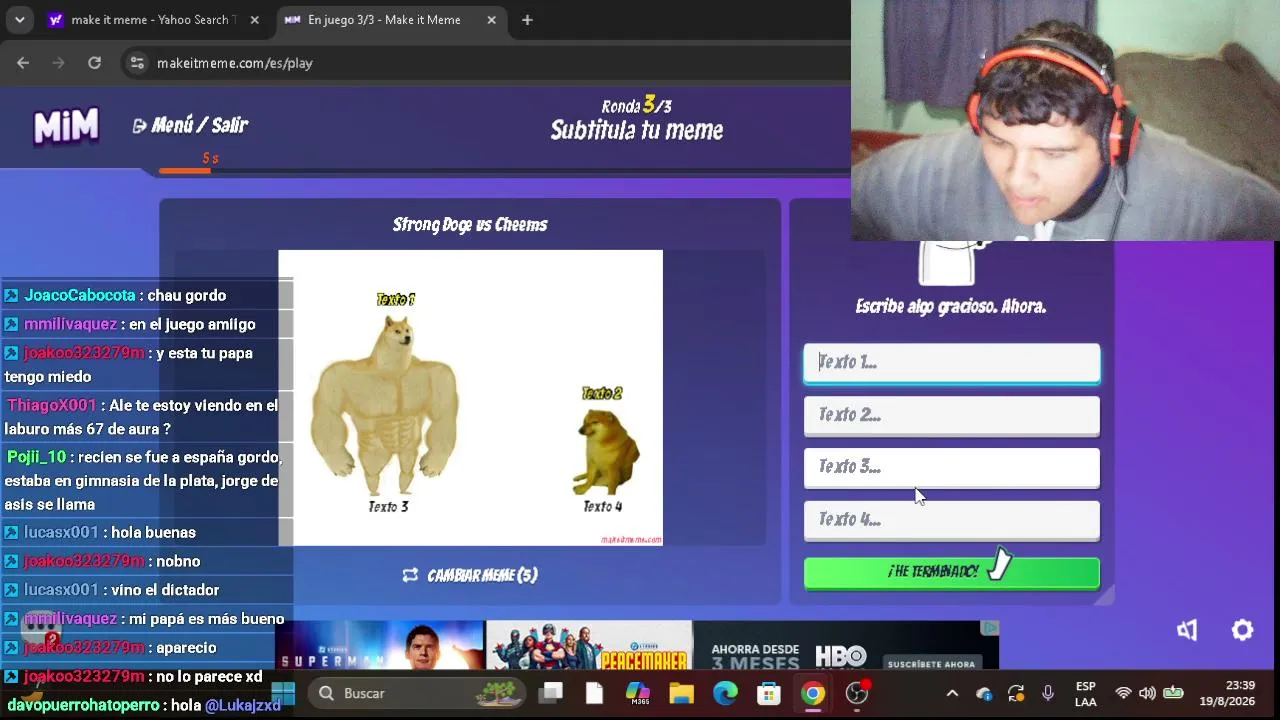Open Task View from the taskbar
This screenshot has height=720, width=1280.
[551, 693]
